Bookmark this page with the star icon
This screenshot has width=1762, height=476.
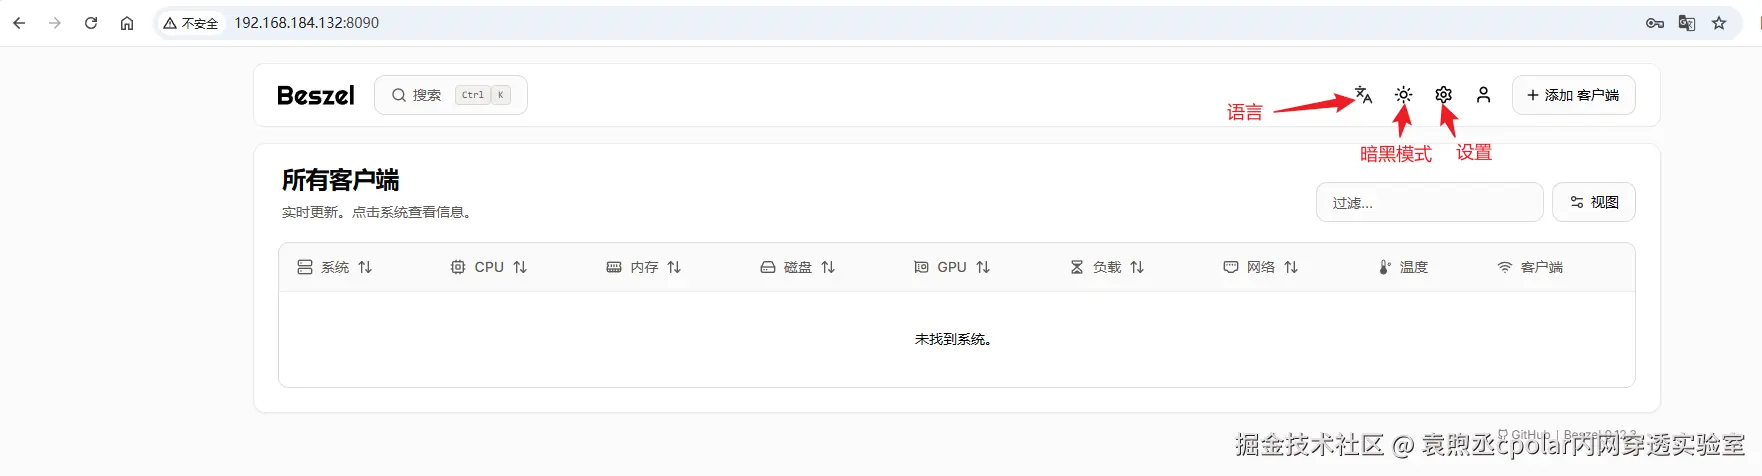coord(1719,23)
